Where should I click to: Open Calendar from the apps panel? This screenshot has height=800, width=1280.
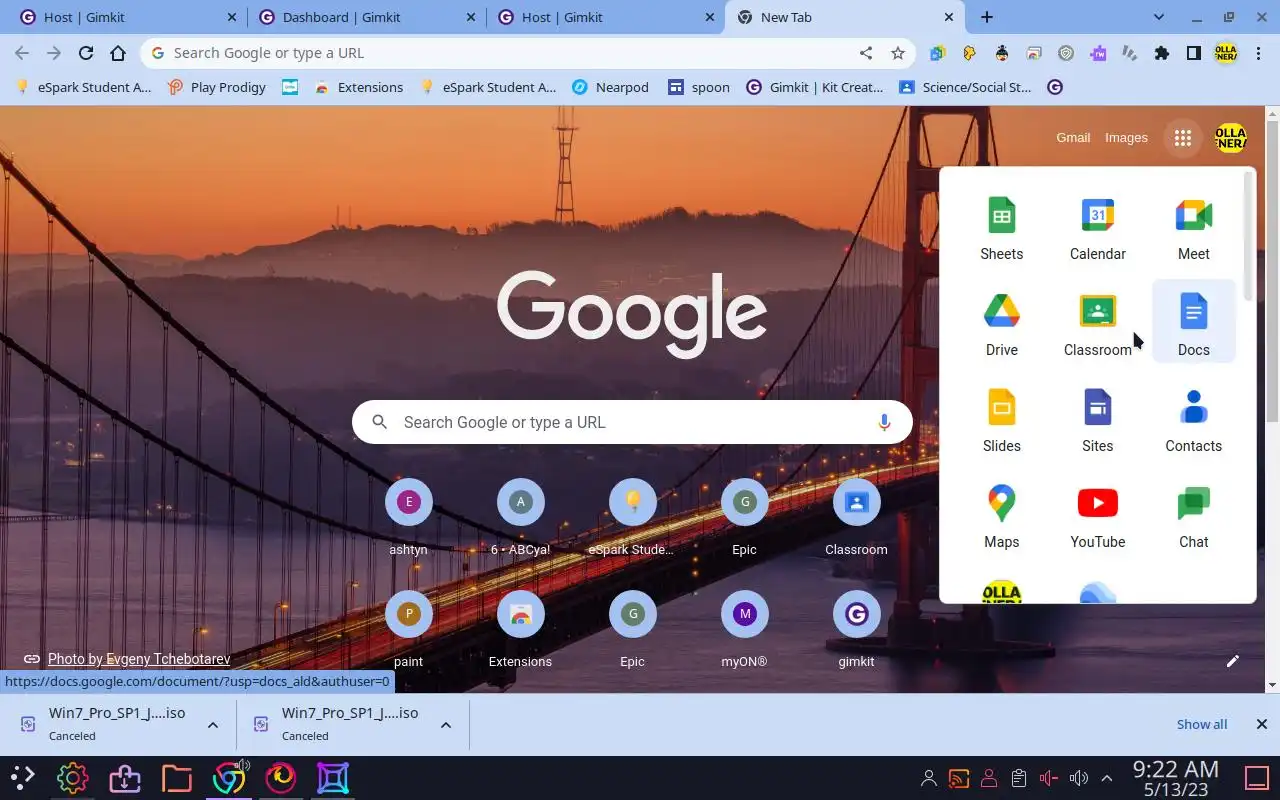tap(1097, 230)
